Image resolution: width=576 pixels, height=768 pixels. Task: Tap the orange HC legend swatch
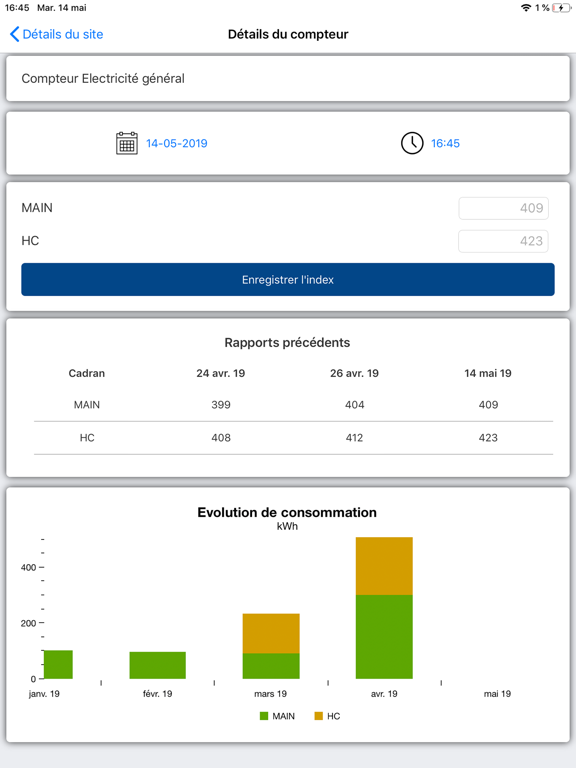click(319, 716)
